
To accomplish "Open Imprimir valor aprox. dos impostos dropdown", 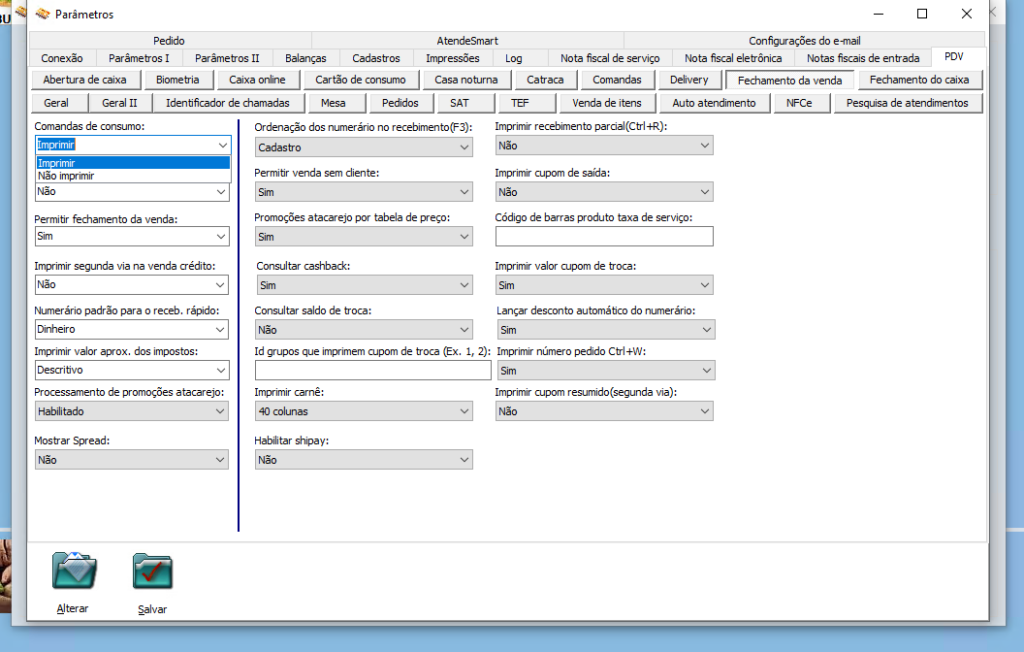I will pos(132,370).
